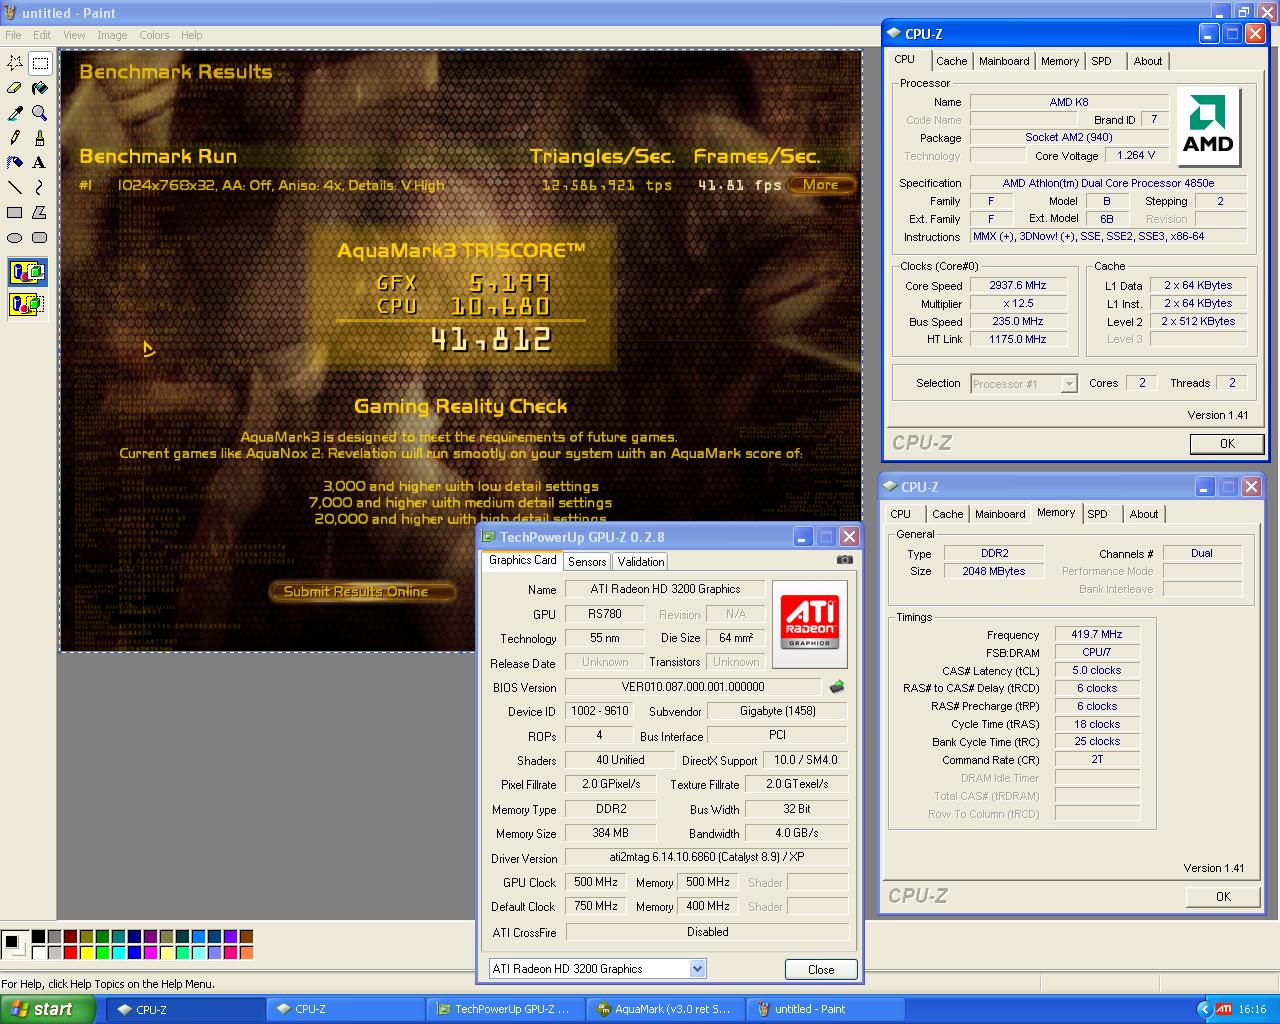Click the ATI icon in system tray
Viewport: 1280px width, 1024px height.
(1224, 1009)
